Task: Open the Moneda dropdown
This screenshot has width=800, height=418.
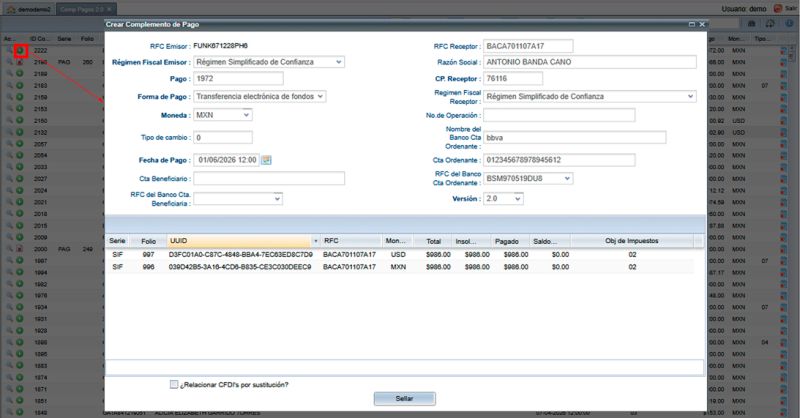Action: (246, 115)
